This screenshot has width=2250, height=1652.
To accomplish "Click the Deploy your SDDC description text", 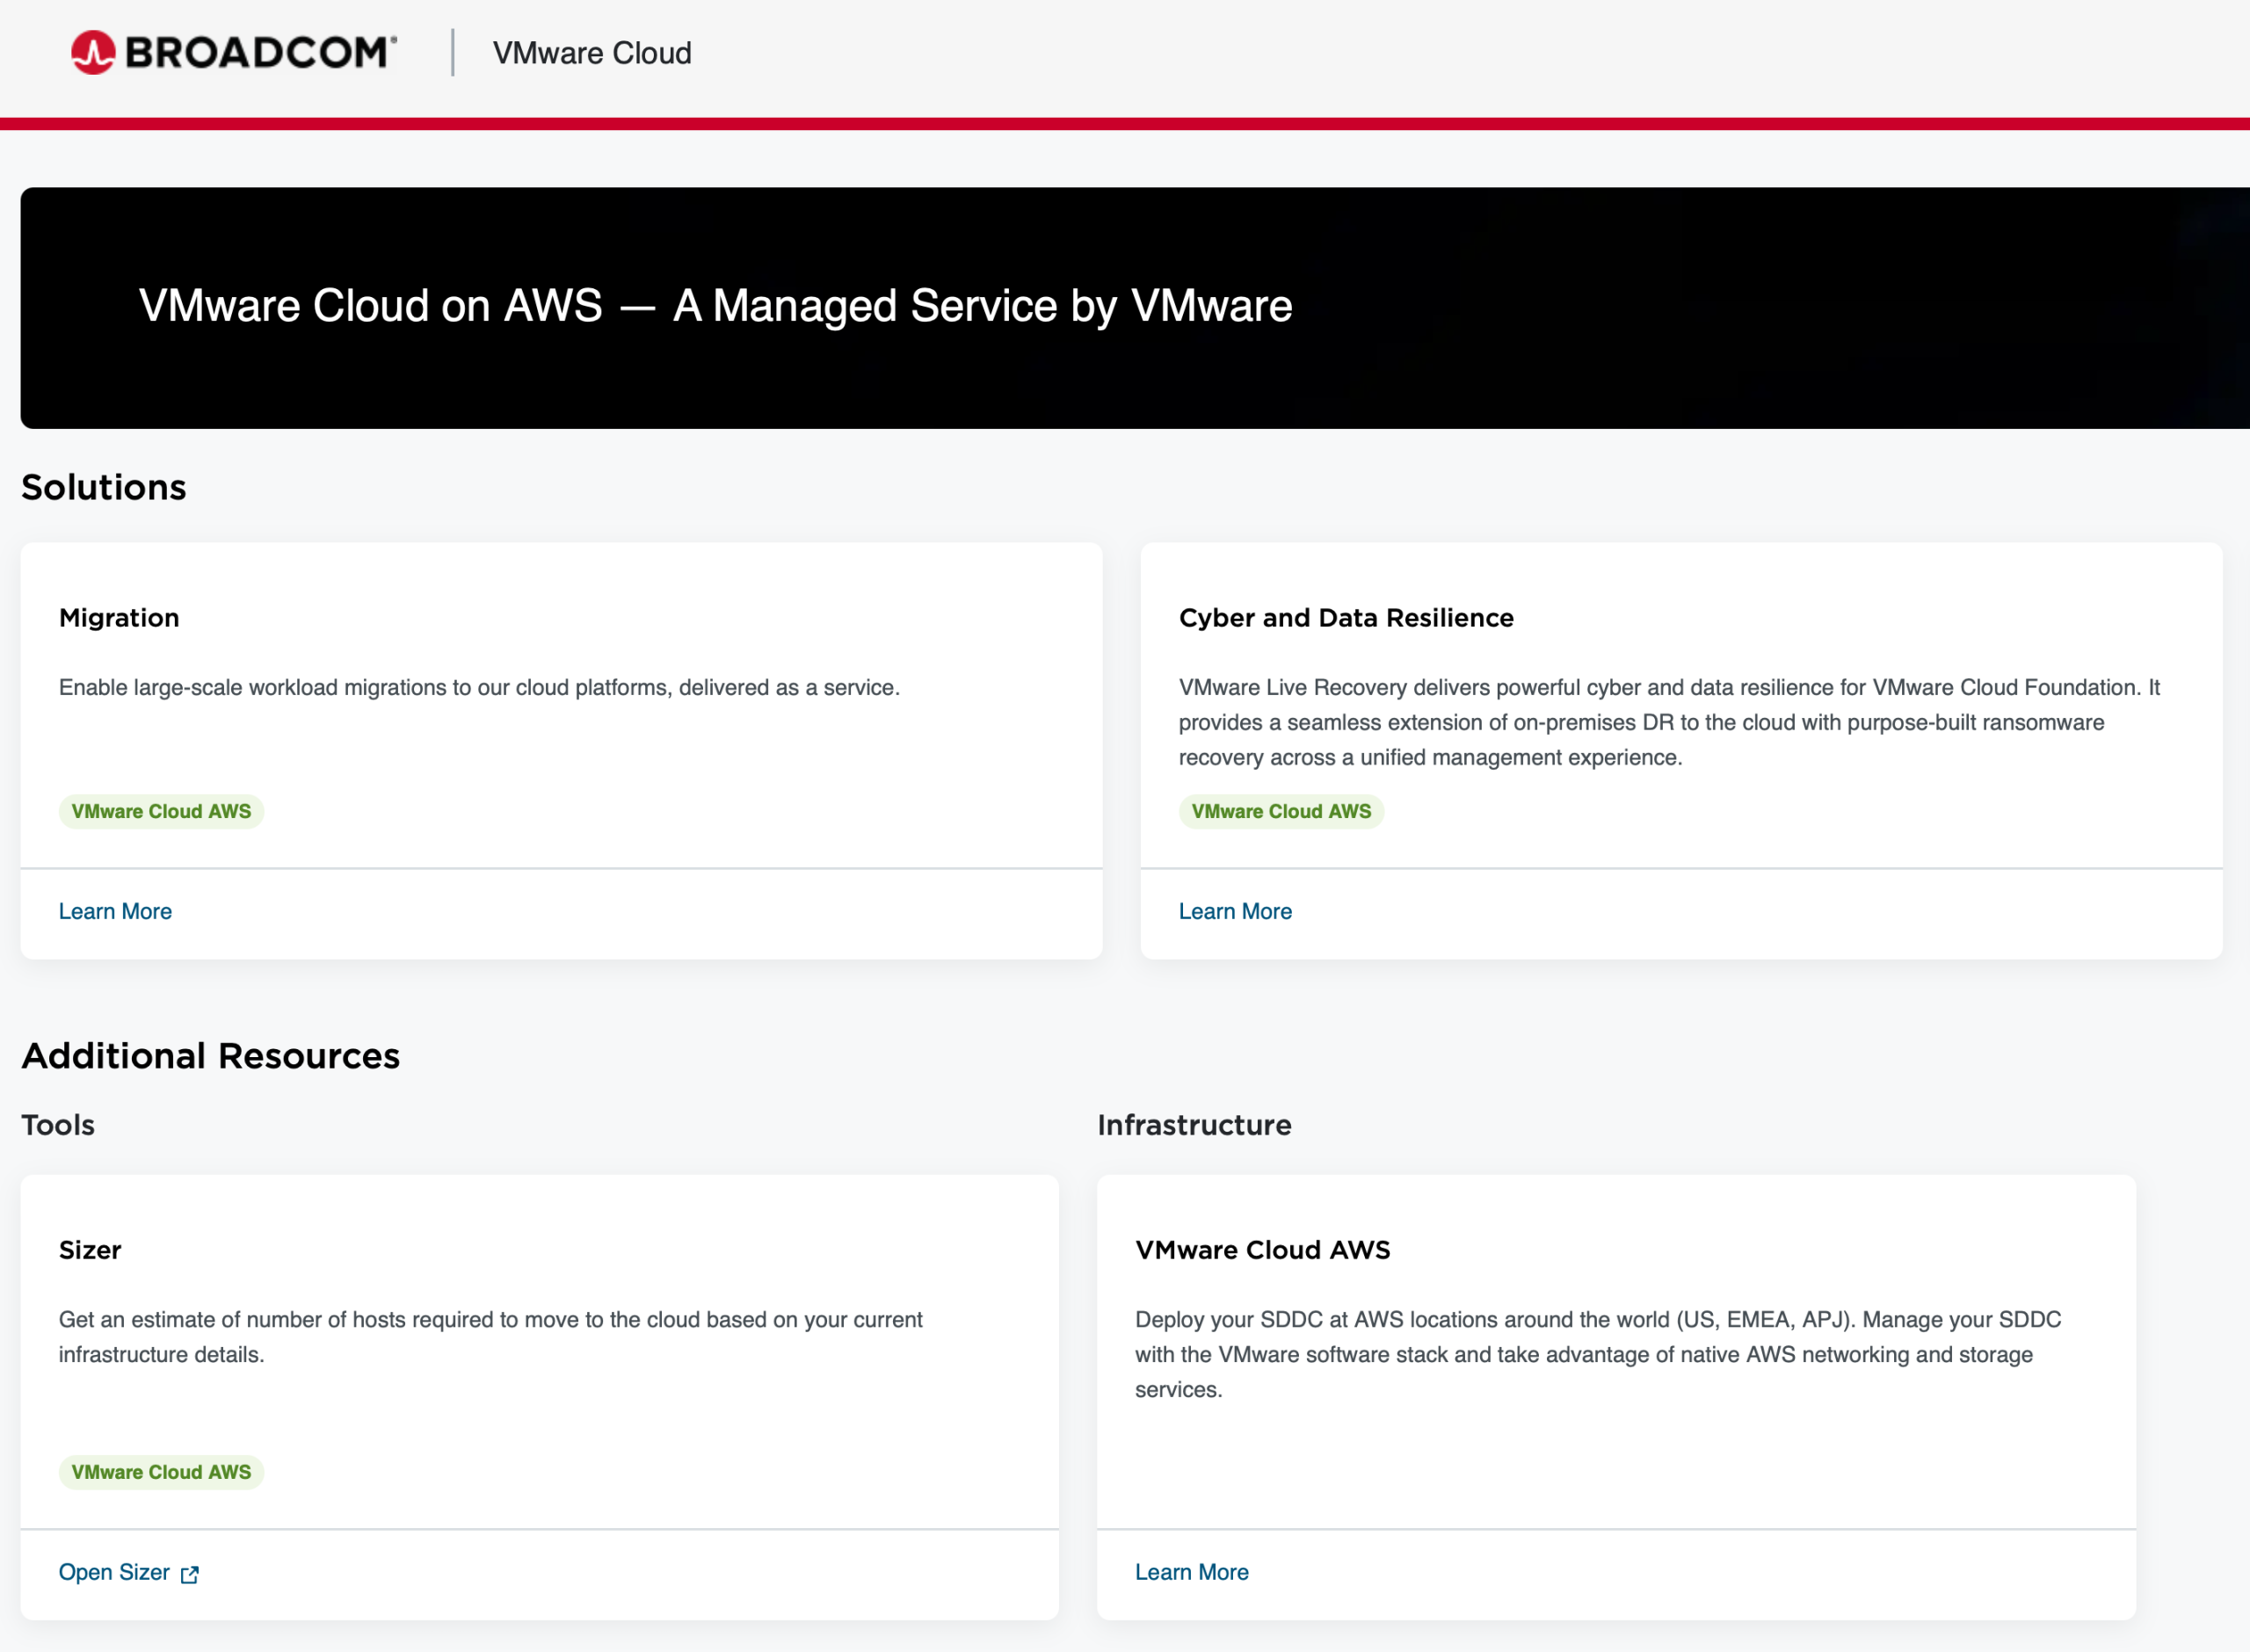I will click(x=1597, y=1354).
